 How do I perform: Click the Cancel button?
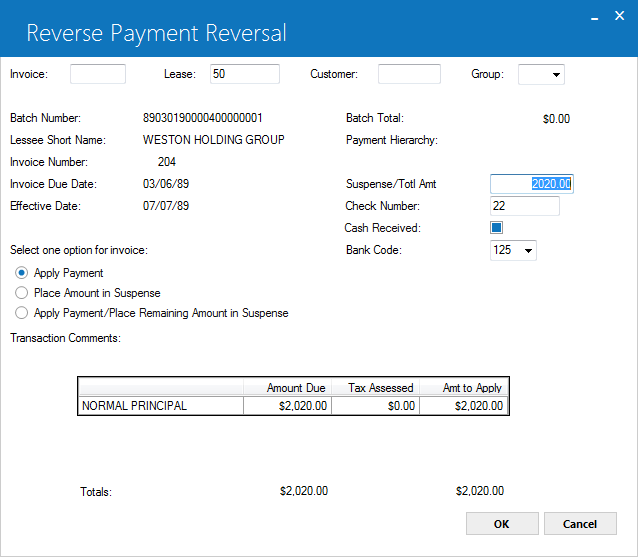coord(580,524)
